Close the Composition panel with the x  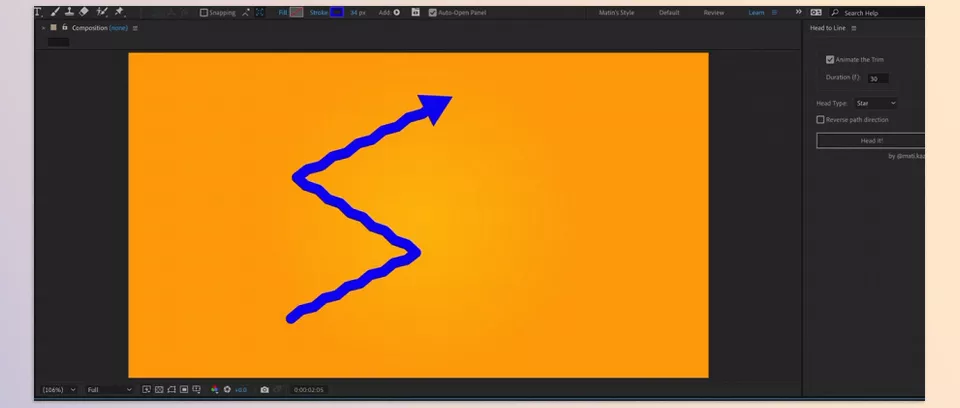click(x=43, y=28)
